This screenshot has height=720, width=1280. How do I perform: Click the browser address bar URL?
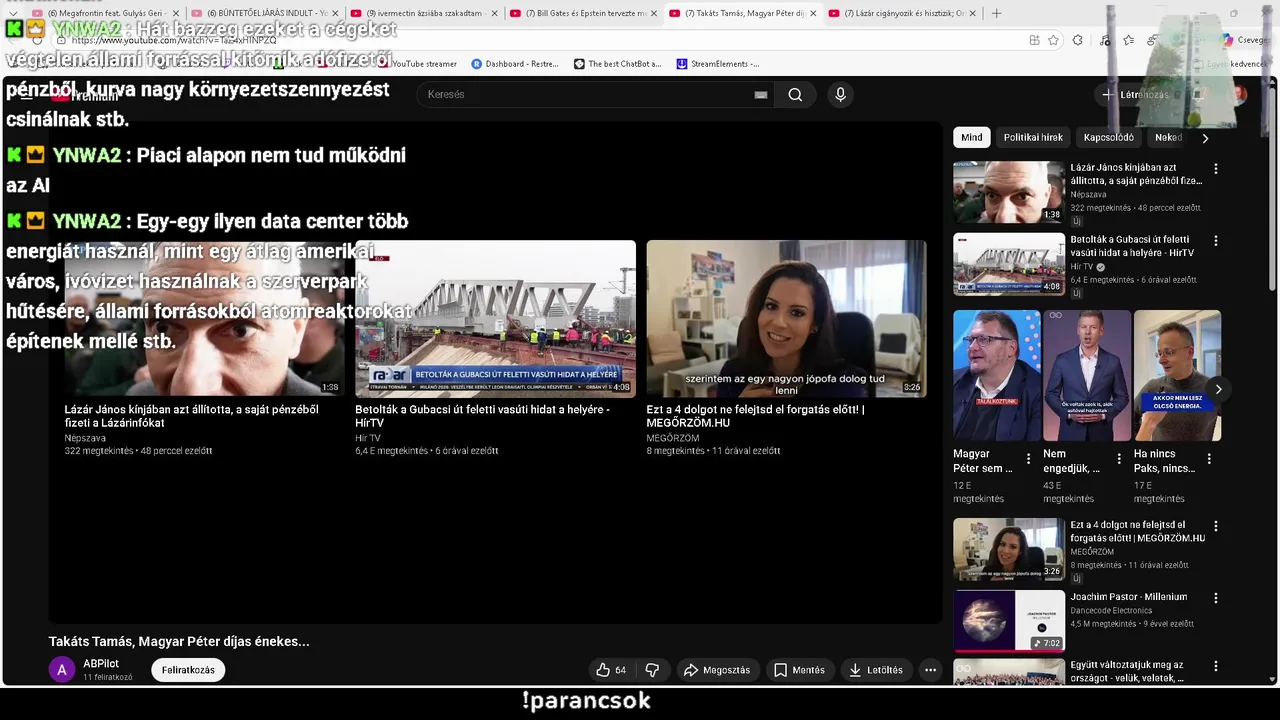pos(173,40)
